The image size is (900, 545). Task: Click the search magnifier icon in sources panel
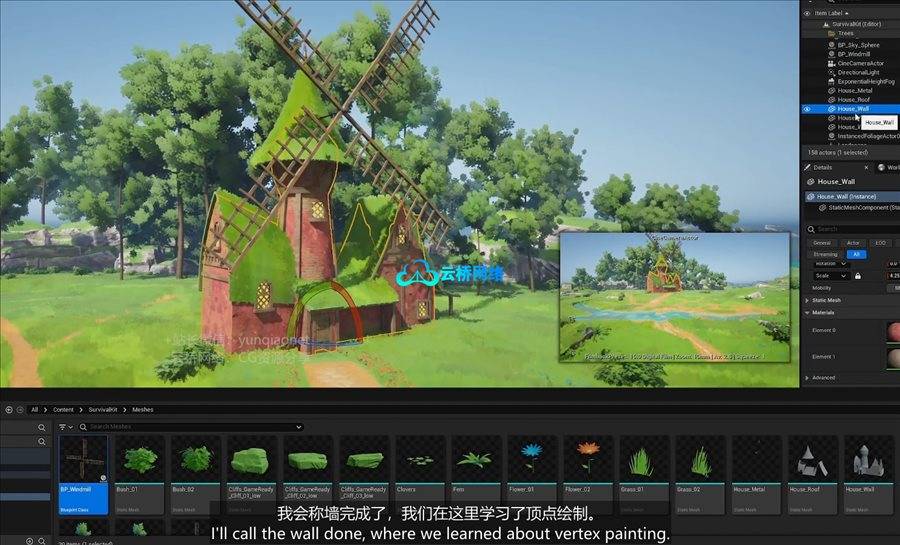(42, 427)
